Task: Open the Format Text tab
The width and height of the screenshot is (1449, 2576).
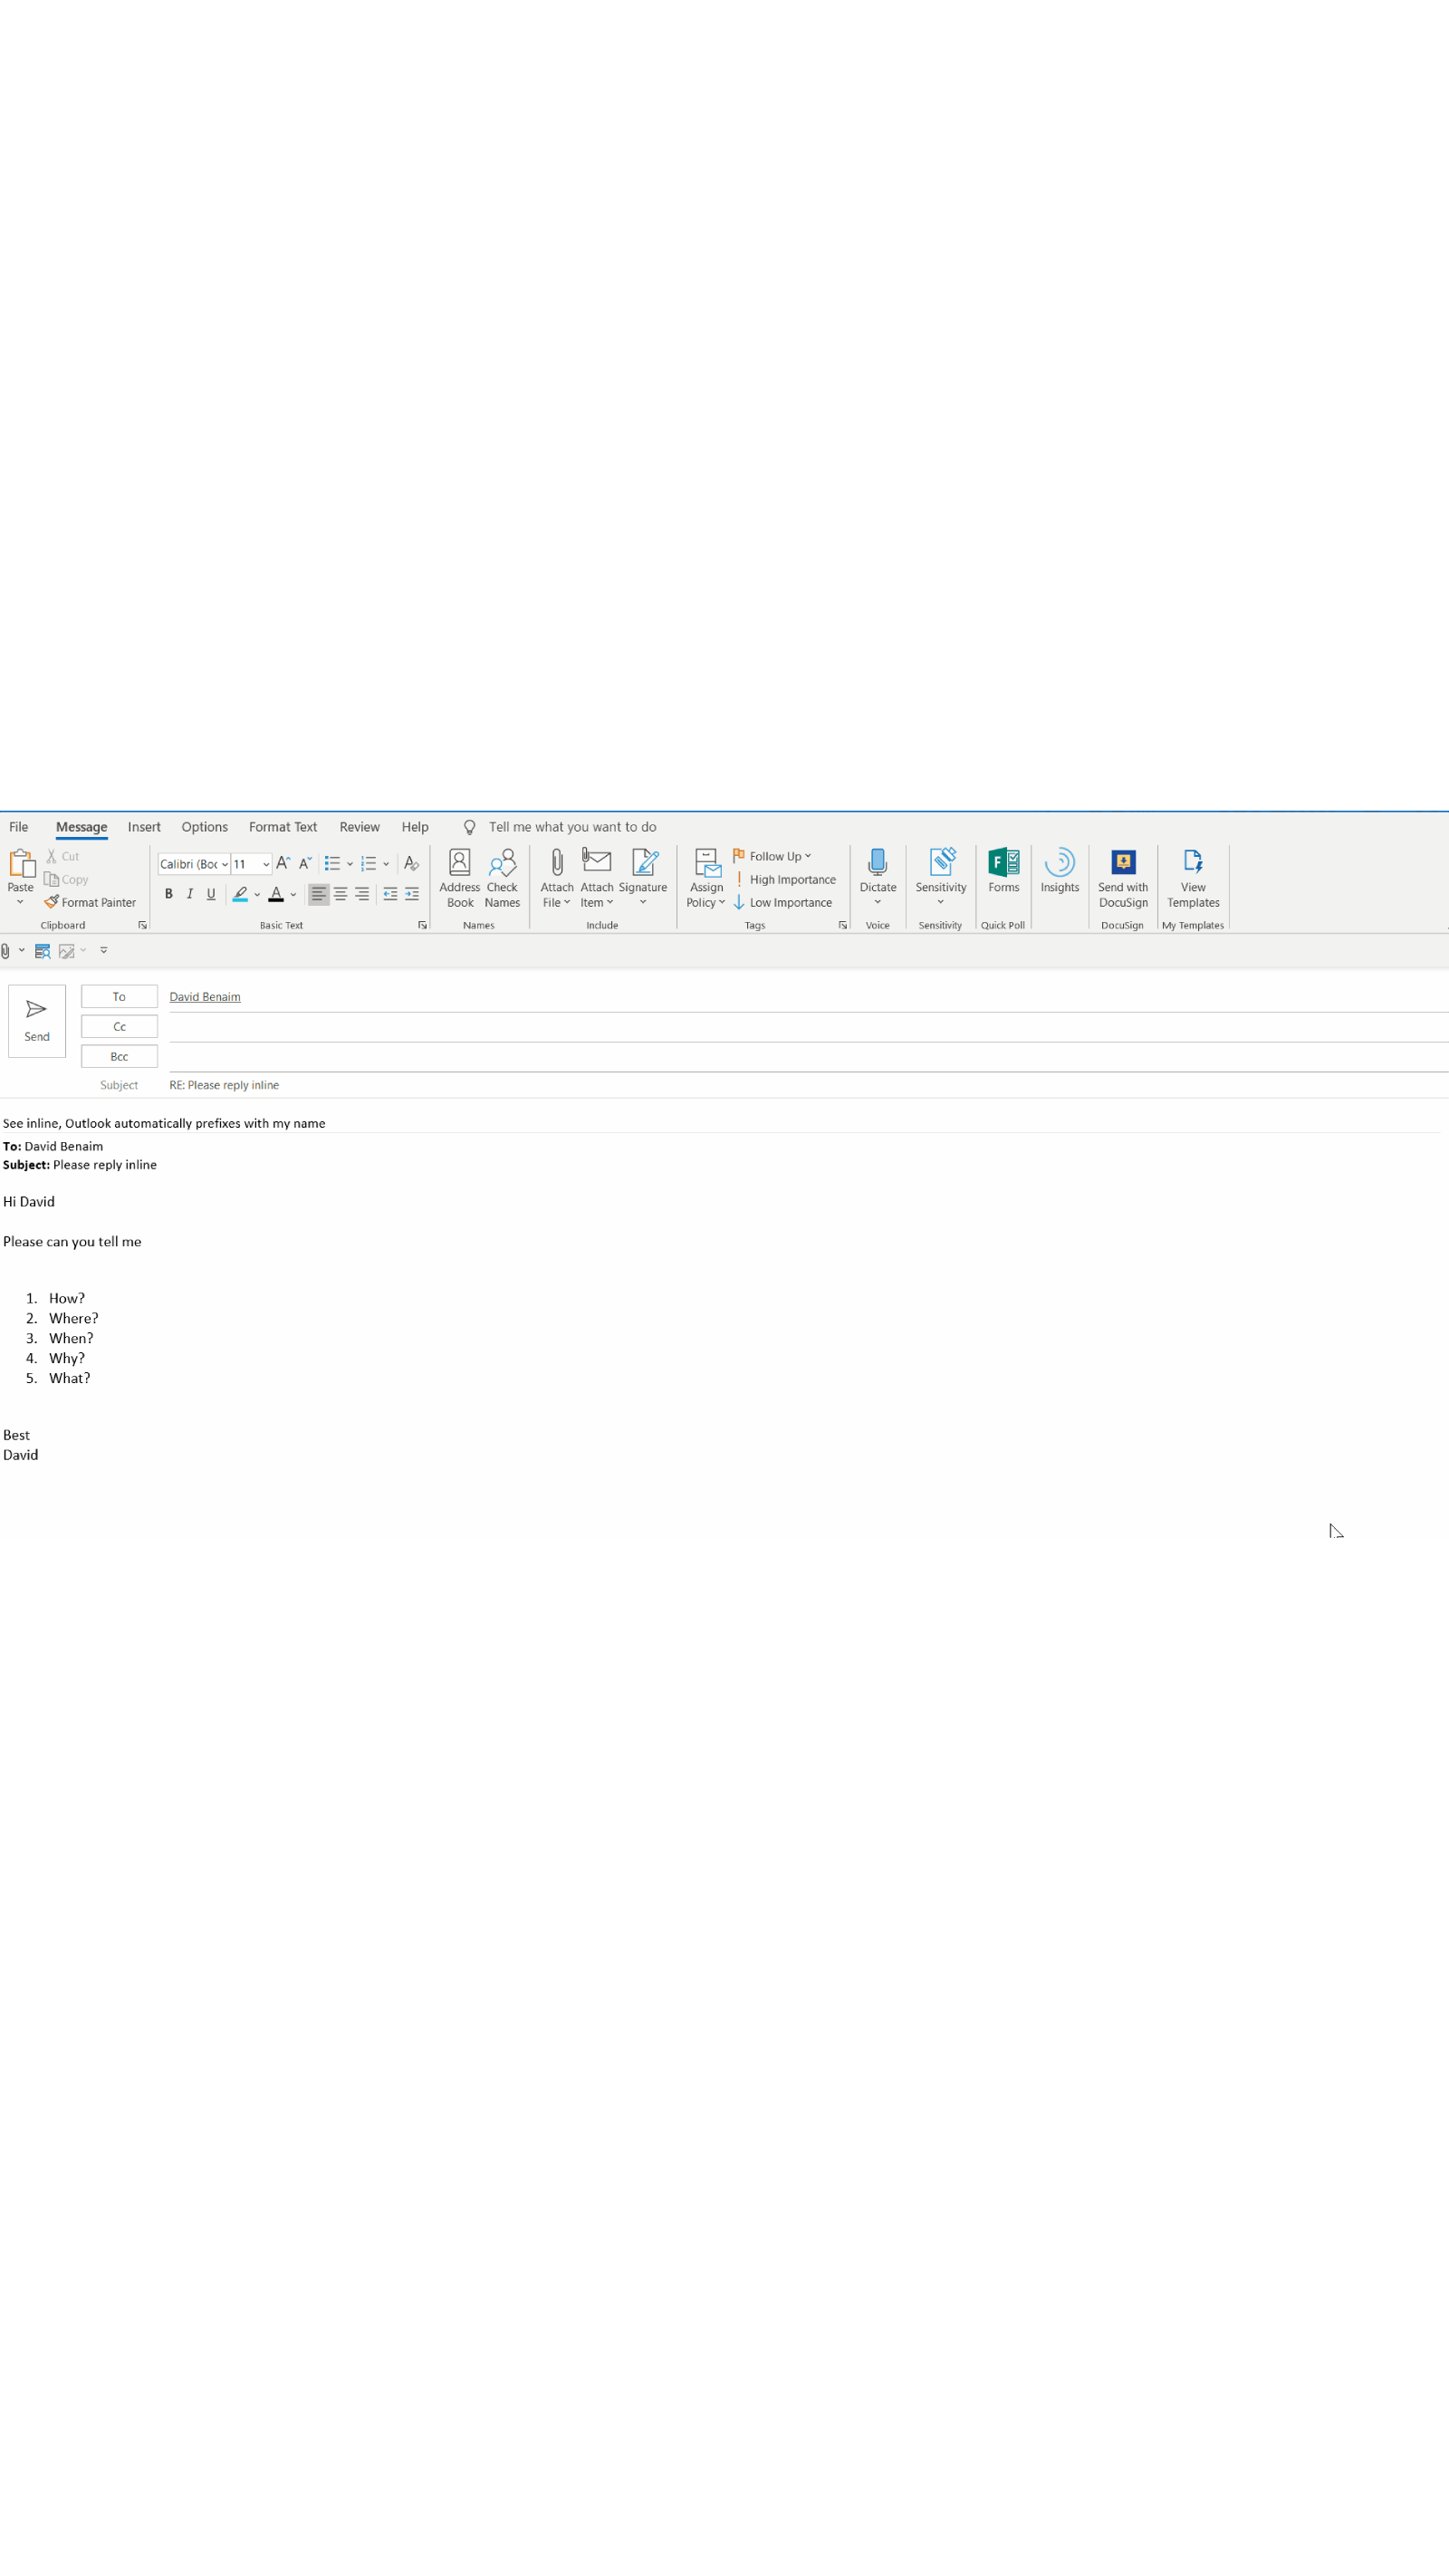Action: [283, 827]
